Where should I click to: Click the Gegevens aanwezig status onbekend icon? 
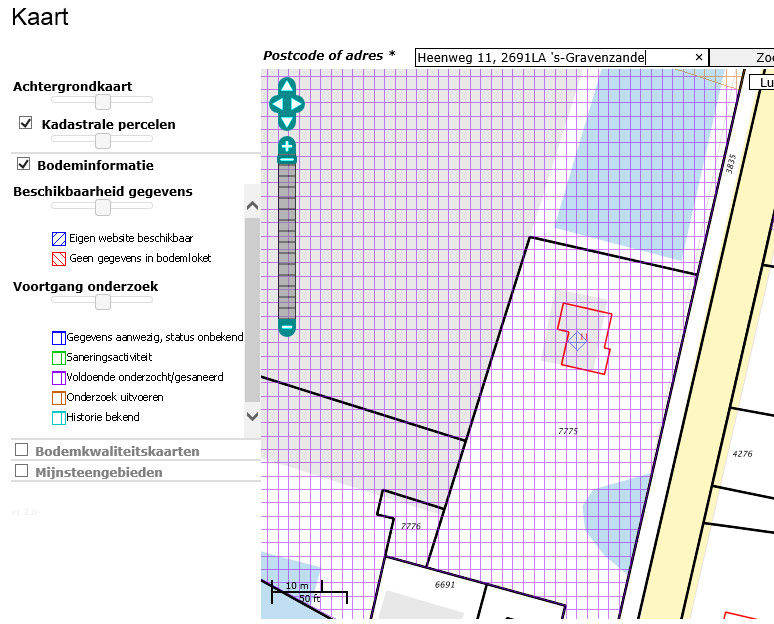(59, 338)
